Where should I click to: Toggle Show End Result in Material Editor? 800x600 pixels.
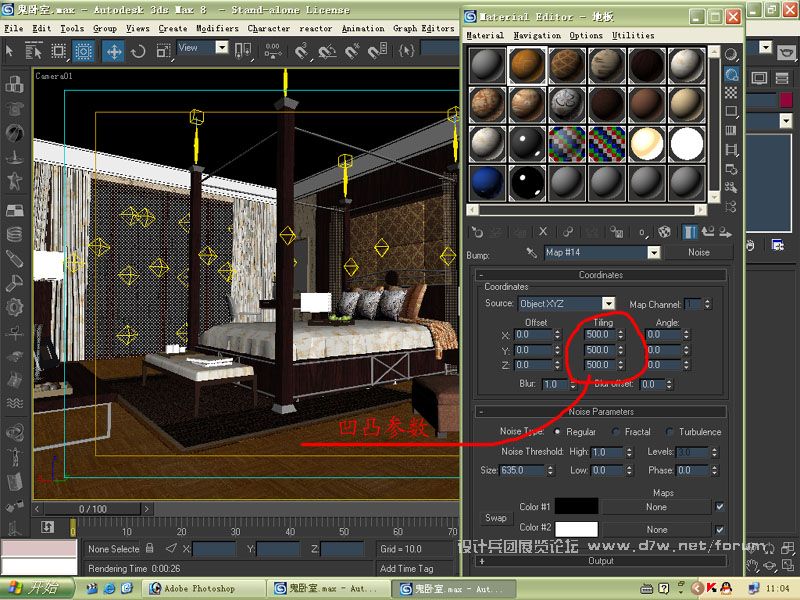tap(690, 233)
